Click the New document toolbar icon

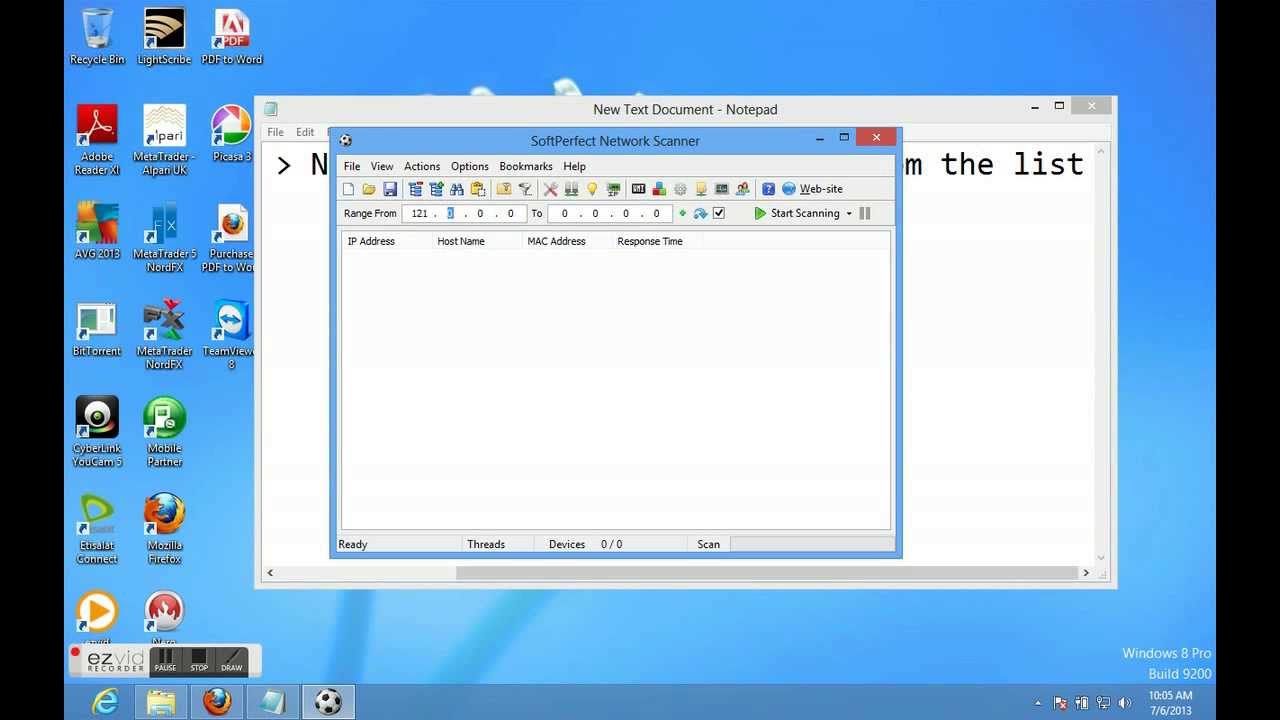(348, 189)
